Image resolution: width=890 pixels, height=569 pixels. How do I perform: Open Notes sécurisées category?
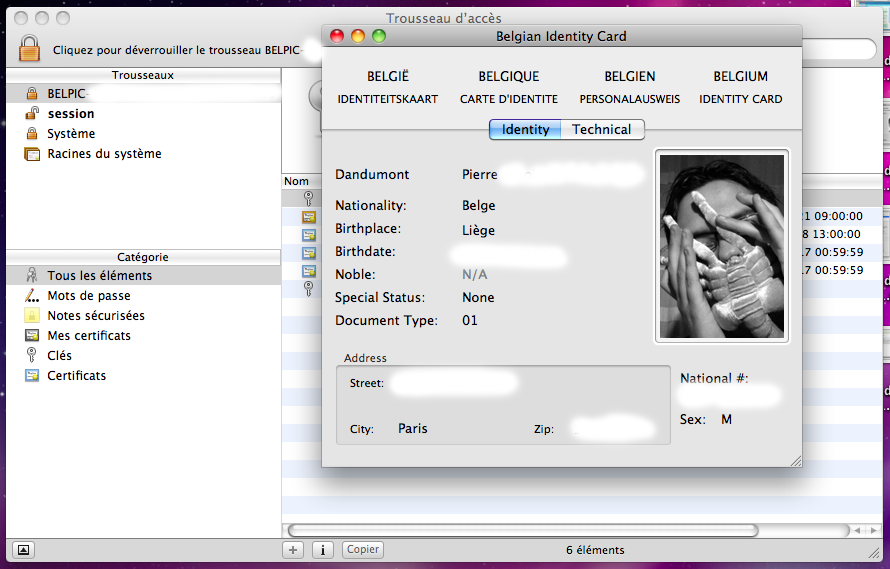[x=95, y=316]
